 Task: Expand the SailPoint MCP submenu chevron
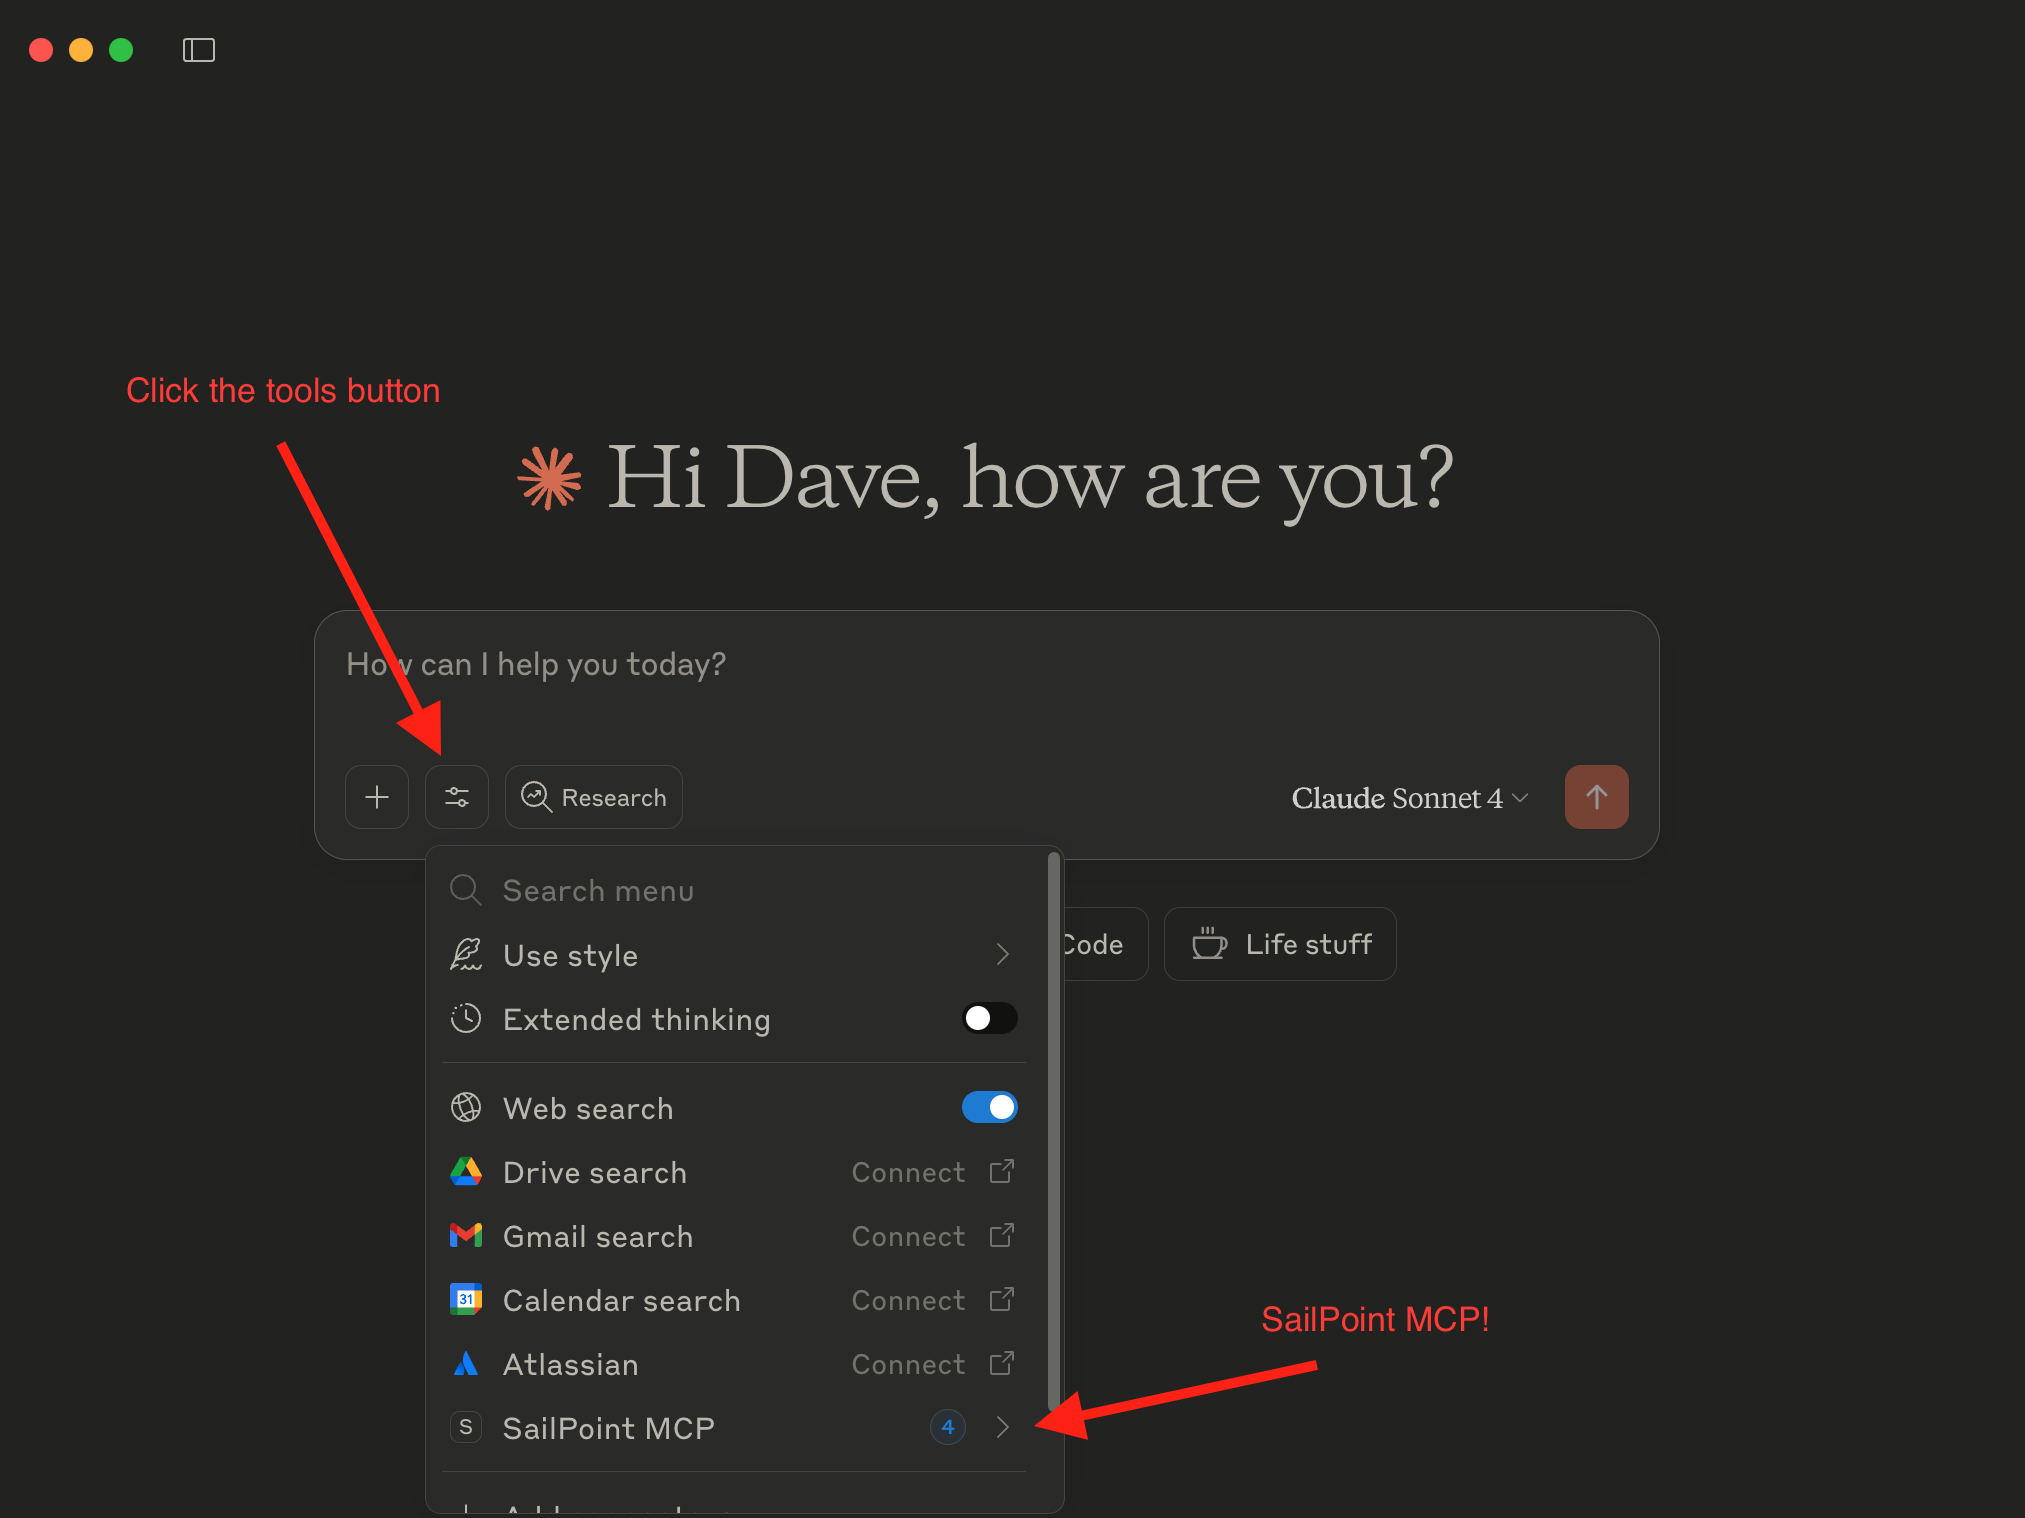pyautogui.click(x=1003, y=1427)
